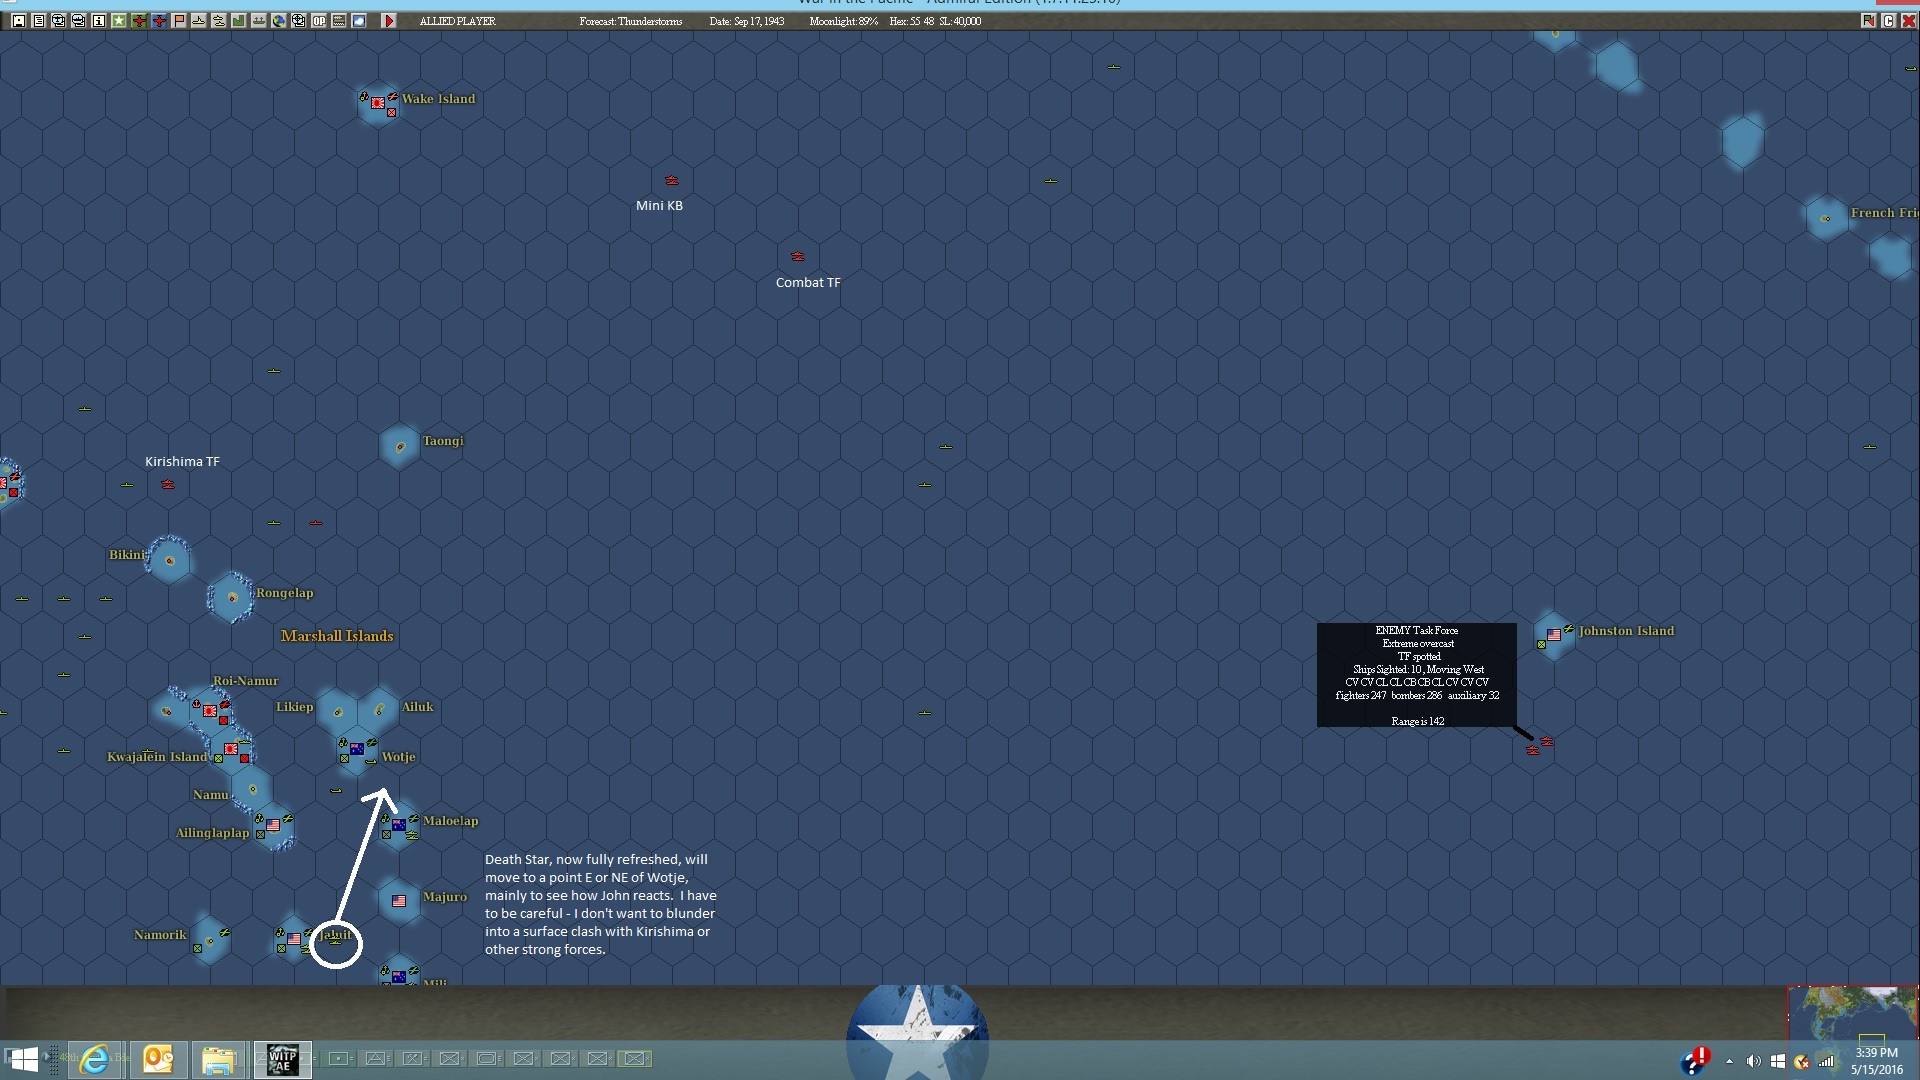The width and height of the screenshot is (1920, 1080).
Task: Click the crosshair target toolbar icon
Action: click(299, 21)
